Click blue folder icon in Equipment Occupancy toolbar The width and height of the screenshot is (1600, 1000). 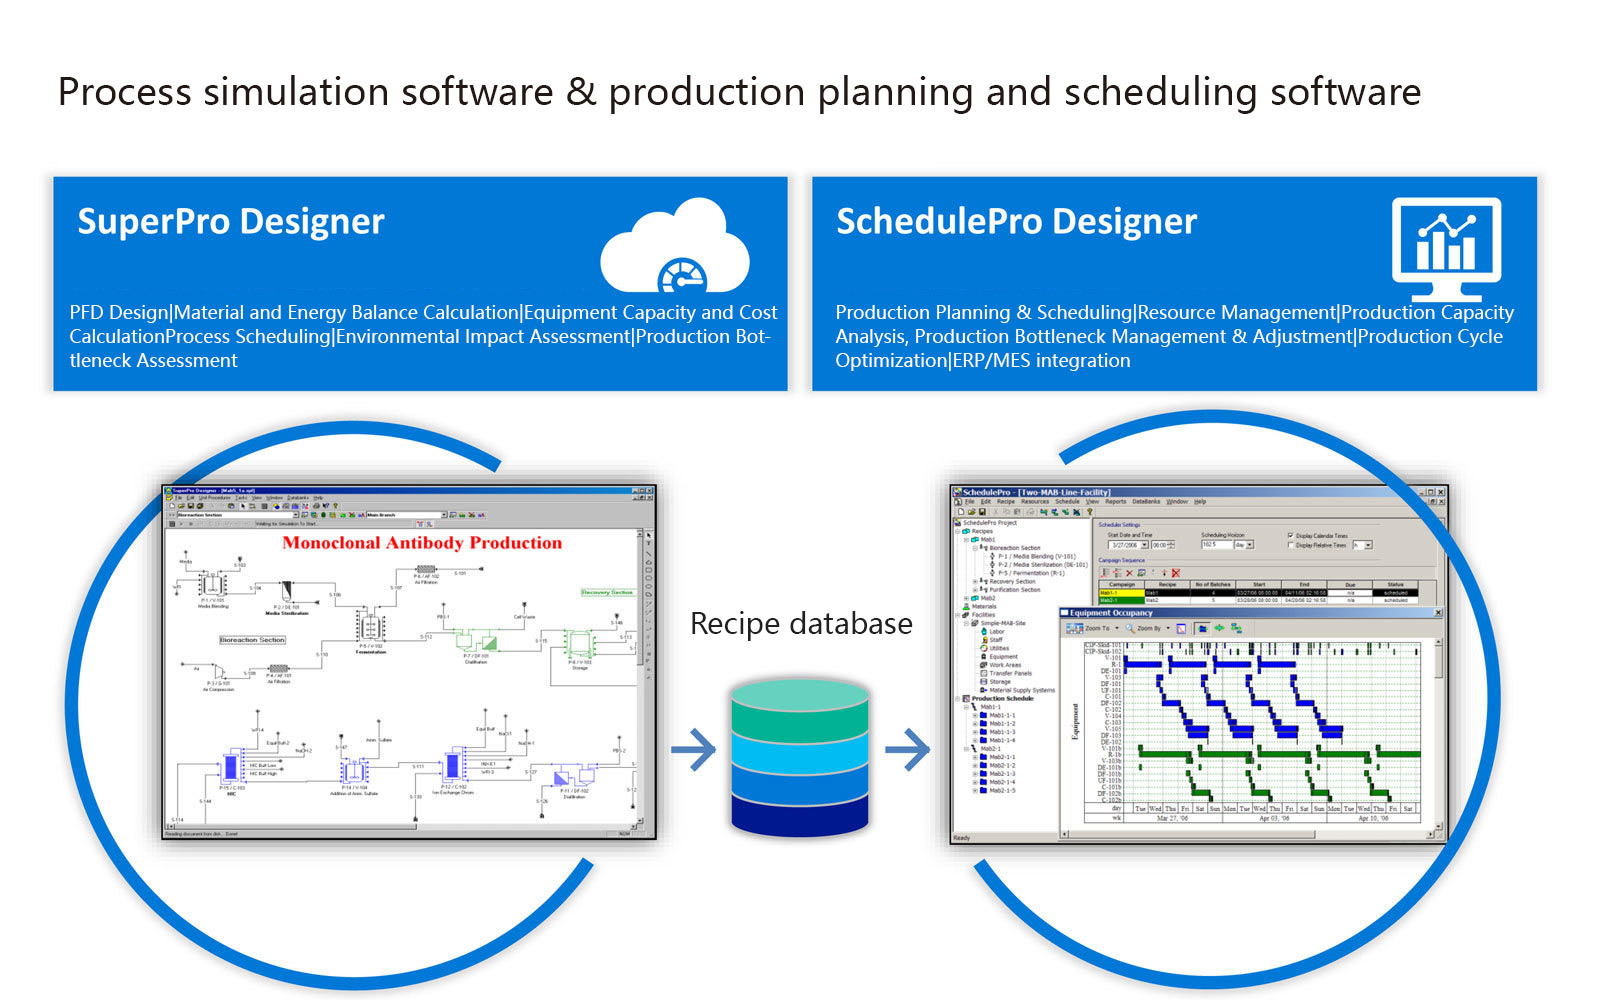(1202, 628)
